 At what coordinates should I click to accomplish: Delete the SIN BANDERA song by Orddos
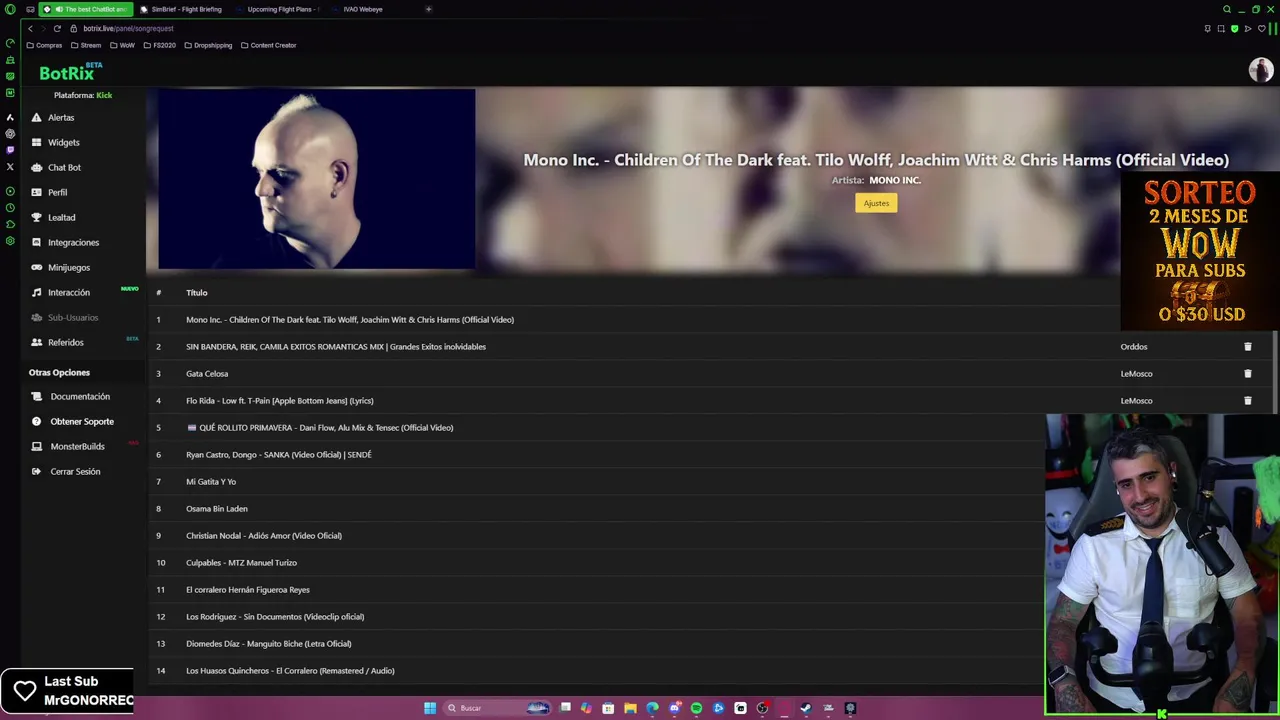tap(1247, 347)
